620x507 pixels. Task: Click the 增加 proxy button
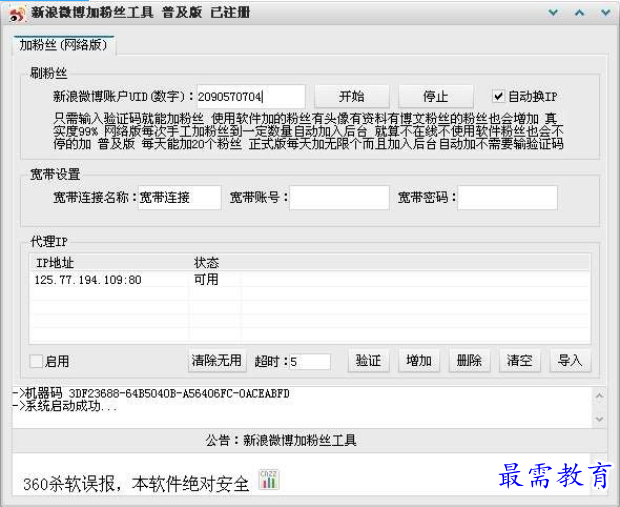point(419,360)
